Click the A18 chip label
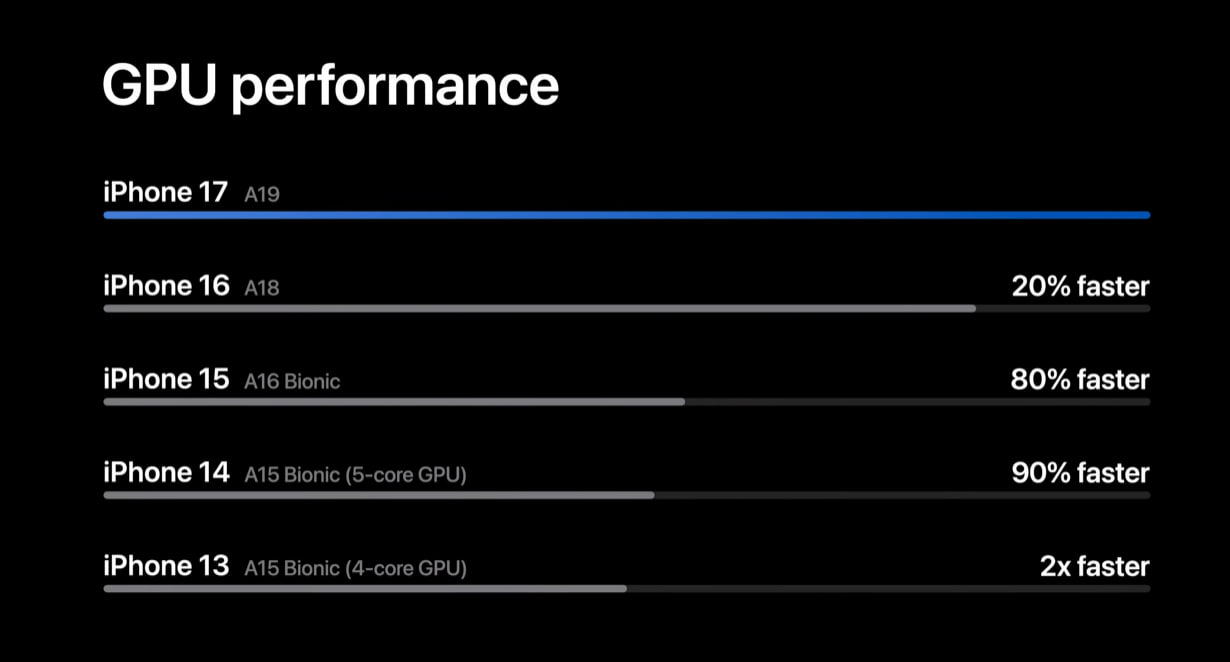 (262, 288)
